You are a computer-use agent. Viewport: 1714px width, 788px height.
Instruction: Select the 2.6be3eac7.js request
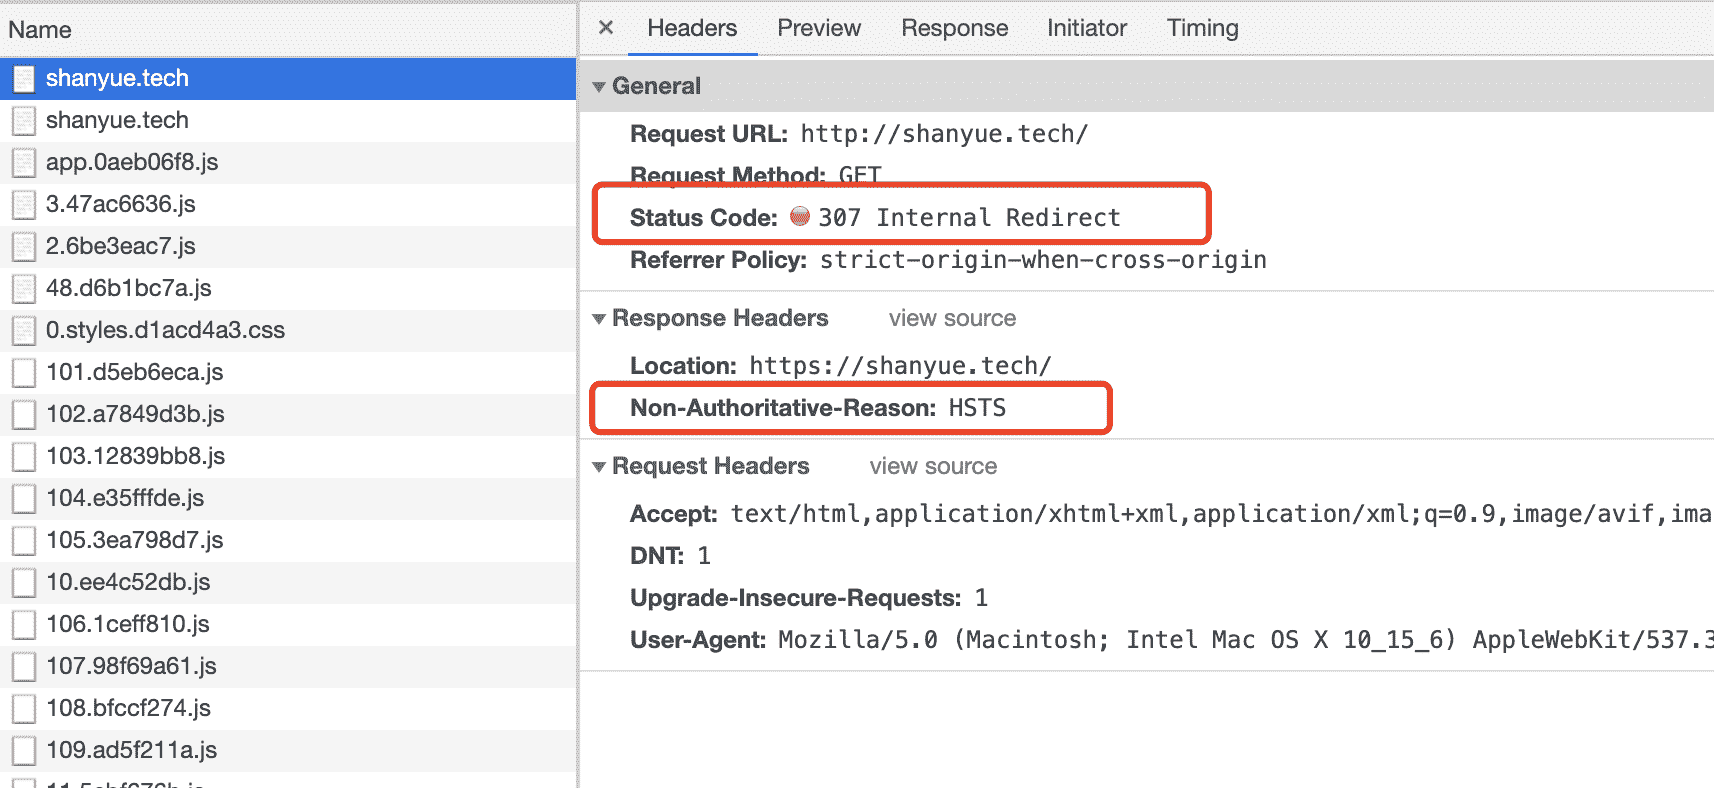[120, 246]
